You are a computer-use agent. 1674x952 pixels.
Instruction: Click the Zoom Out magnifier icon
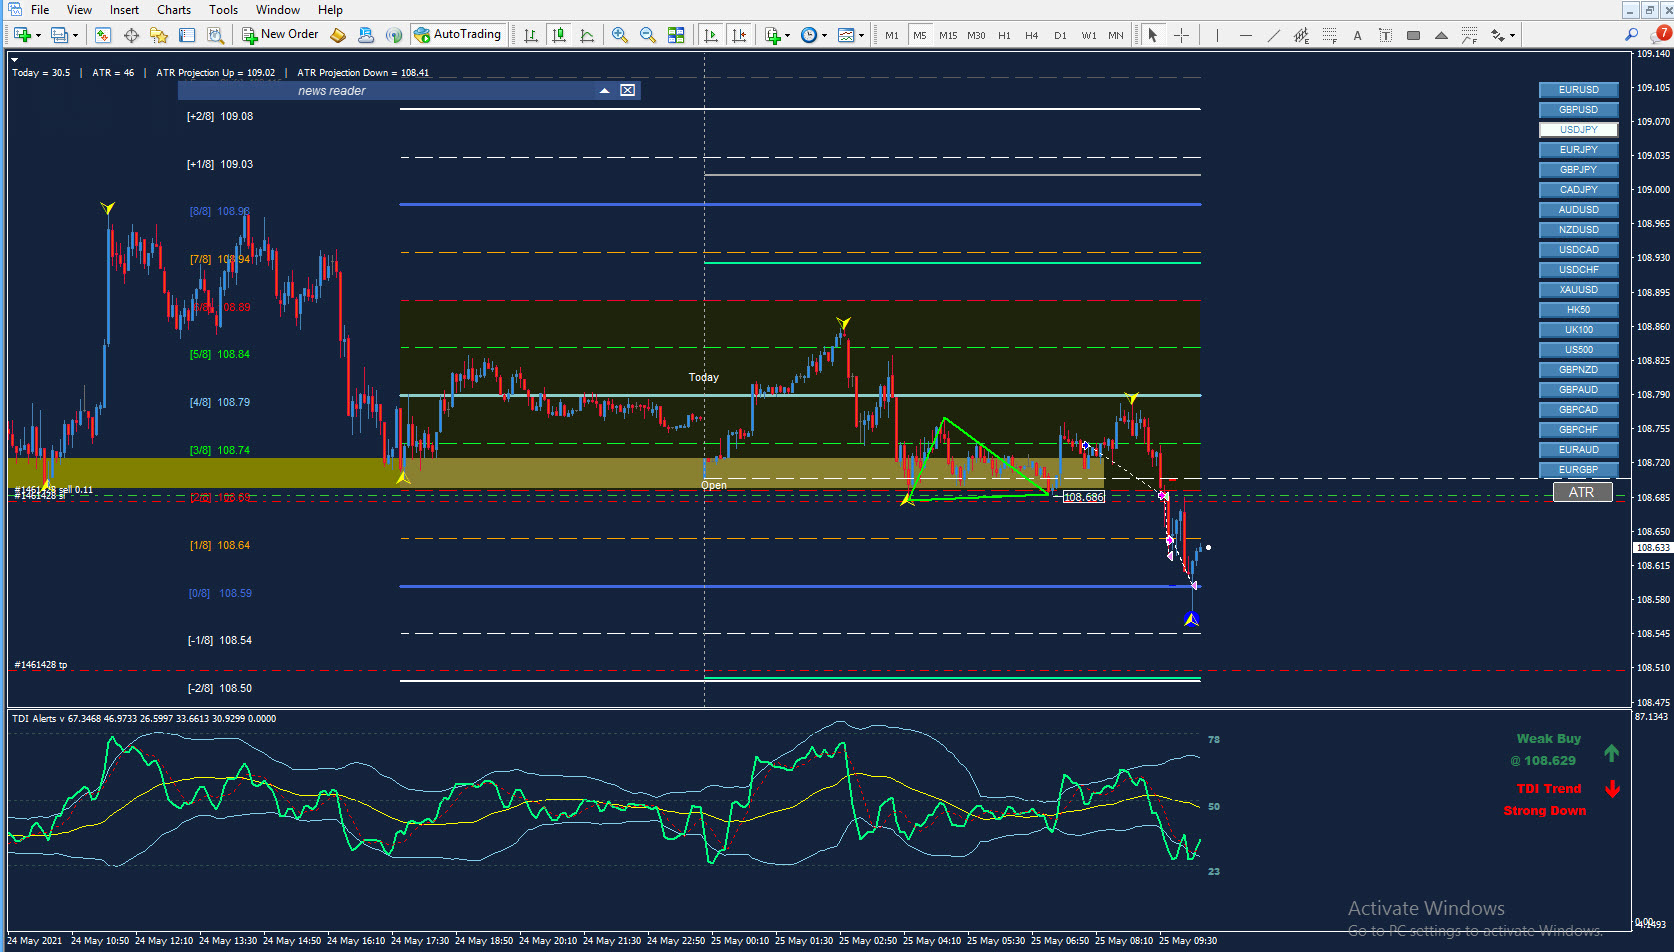point(648,35)
